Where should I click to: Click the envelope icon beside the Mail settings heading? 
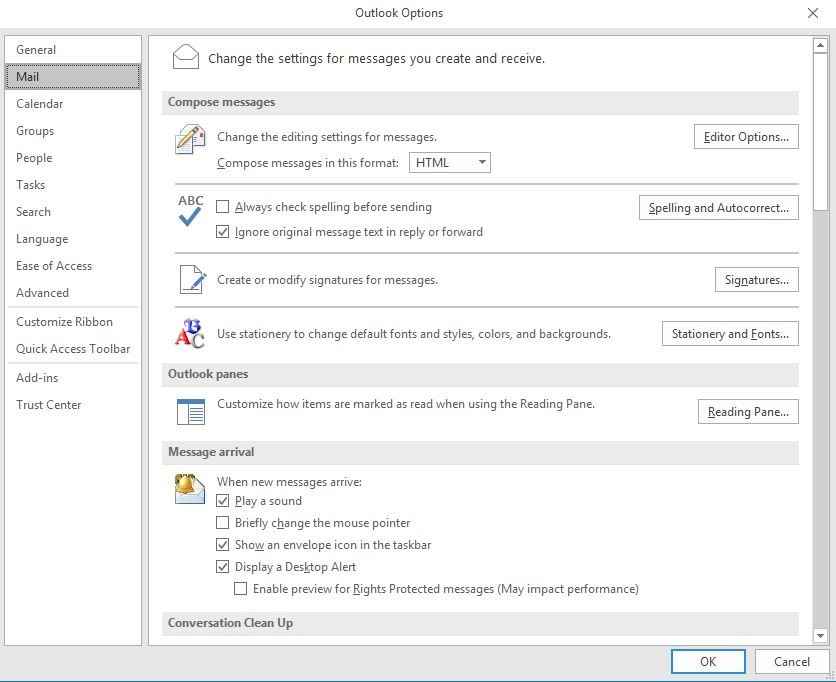[186, 57]
